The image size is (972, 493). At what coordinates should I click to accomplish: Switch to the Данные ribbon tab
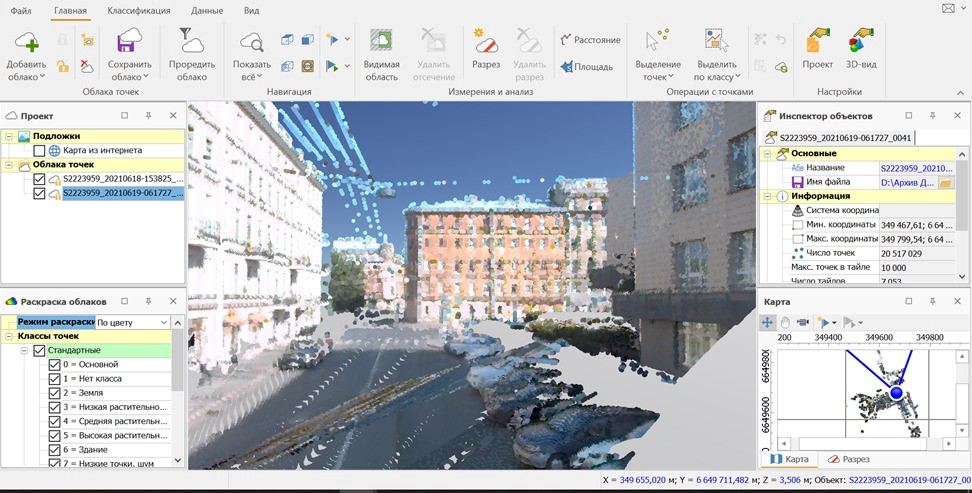tap(207, 10)
